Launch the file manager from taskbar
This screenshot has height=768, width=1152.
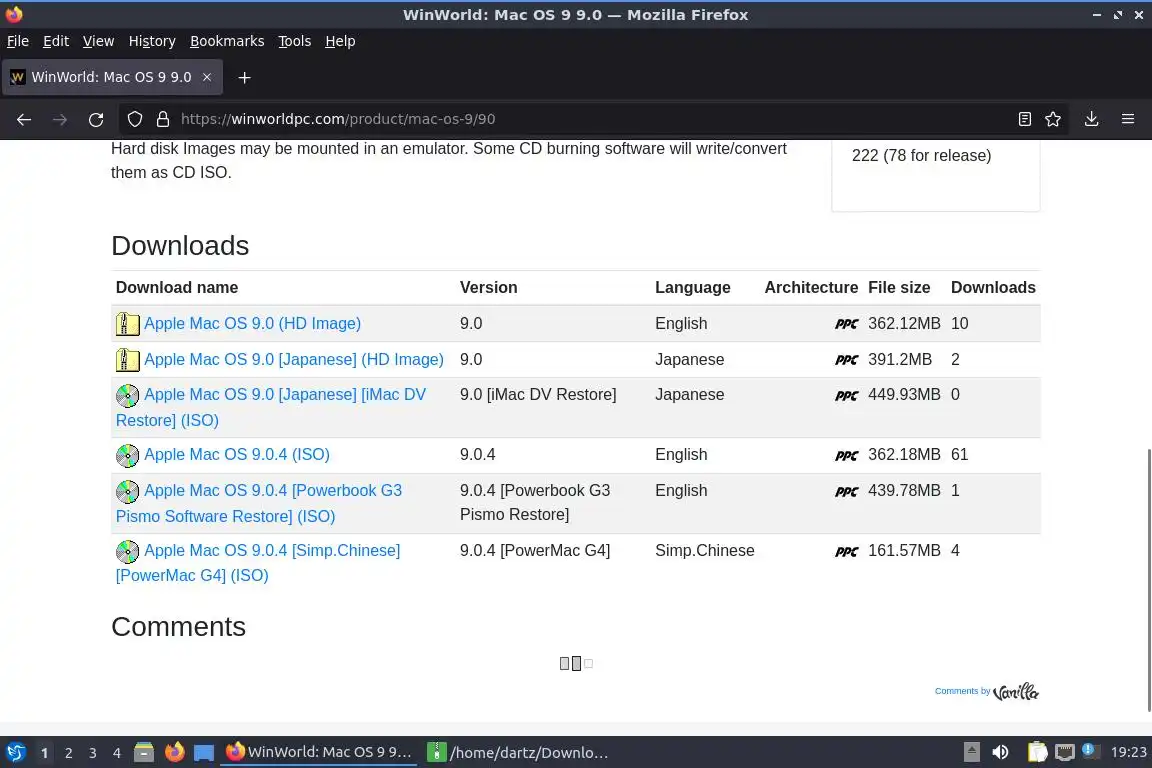[144, 753]
